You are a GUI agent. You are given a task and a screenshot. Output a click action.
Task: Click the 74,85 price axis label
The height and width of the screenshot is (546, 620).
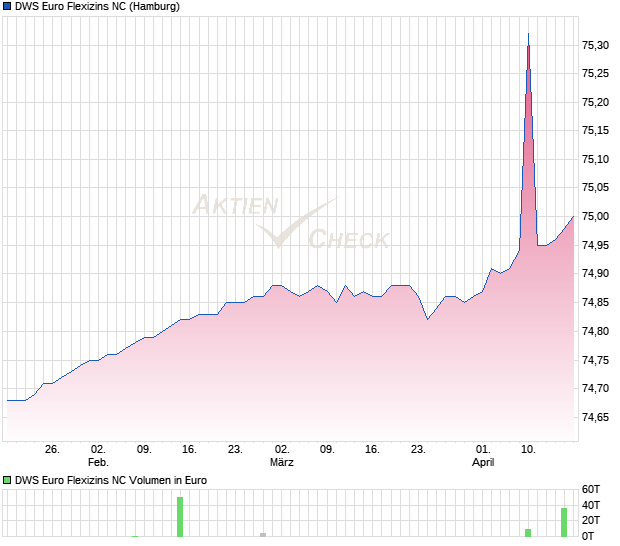click(595, 302)
